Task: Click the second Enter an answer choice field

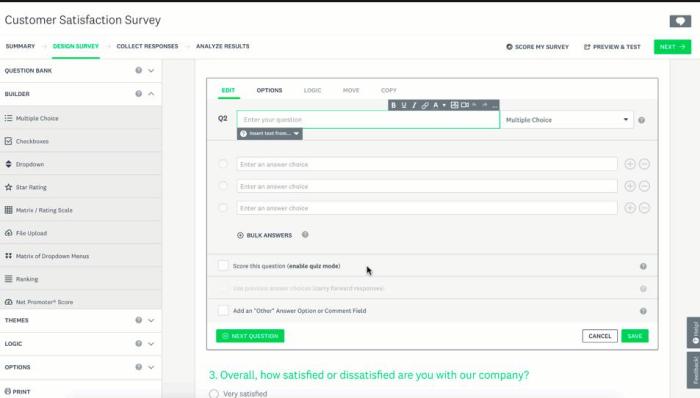Action: (427, 186)
